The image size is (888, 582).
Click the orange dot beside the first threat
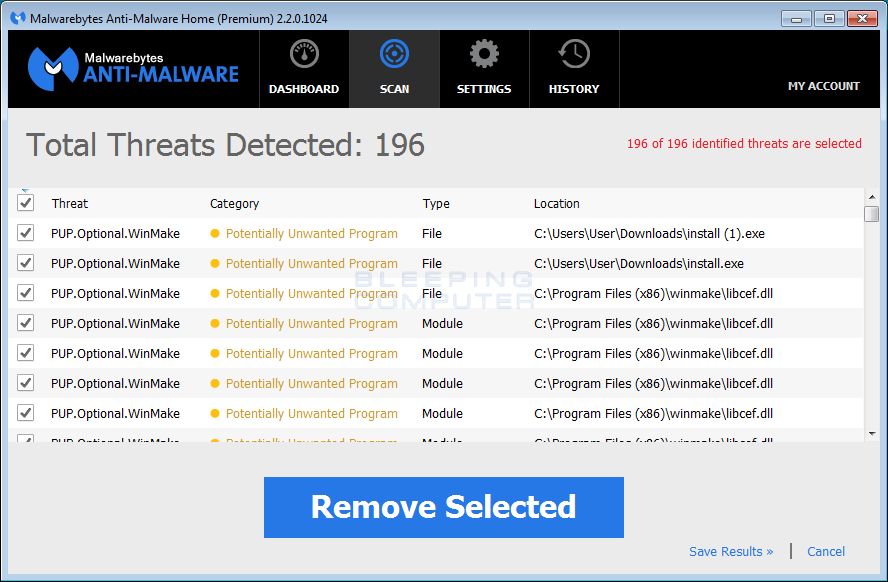[216, 233]
